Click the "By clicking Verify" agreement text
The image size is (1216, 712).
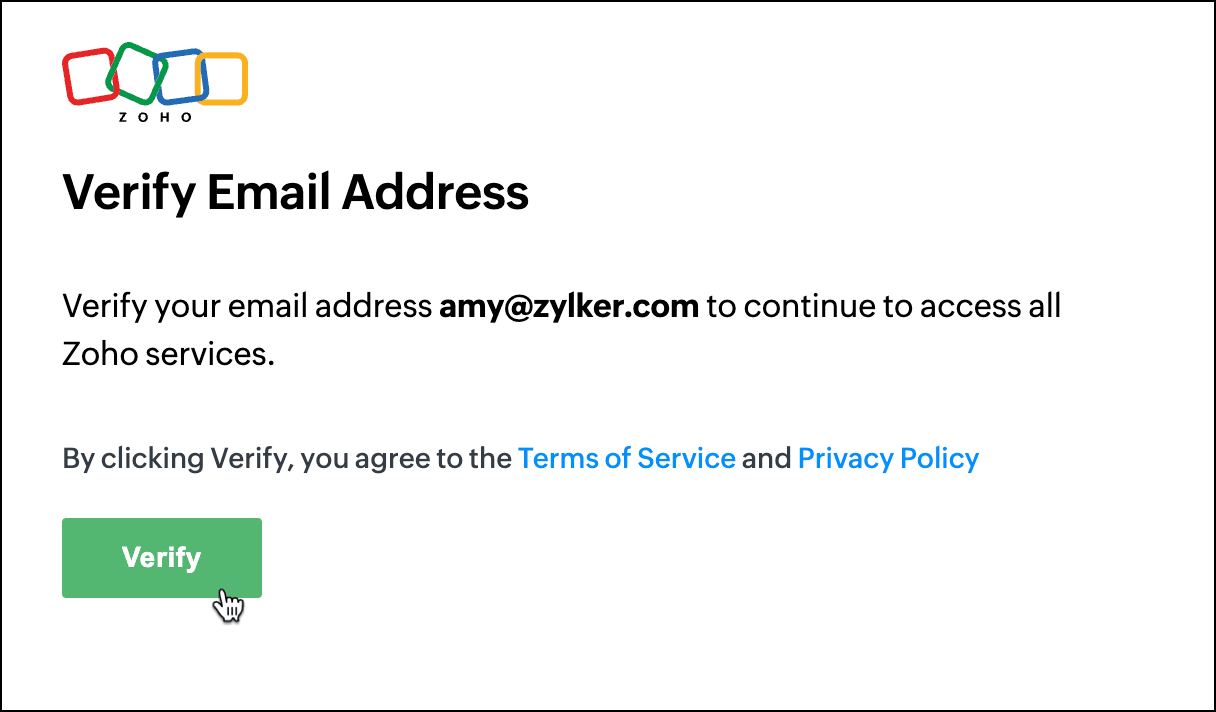point(177,459)
